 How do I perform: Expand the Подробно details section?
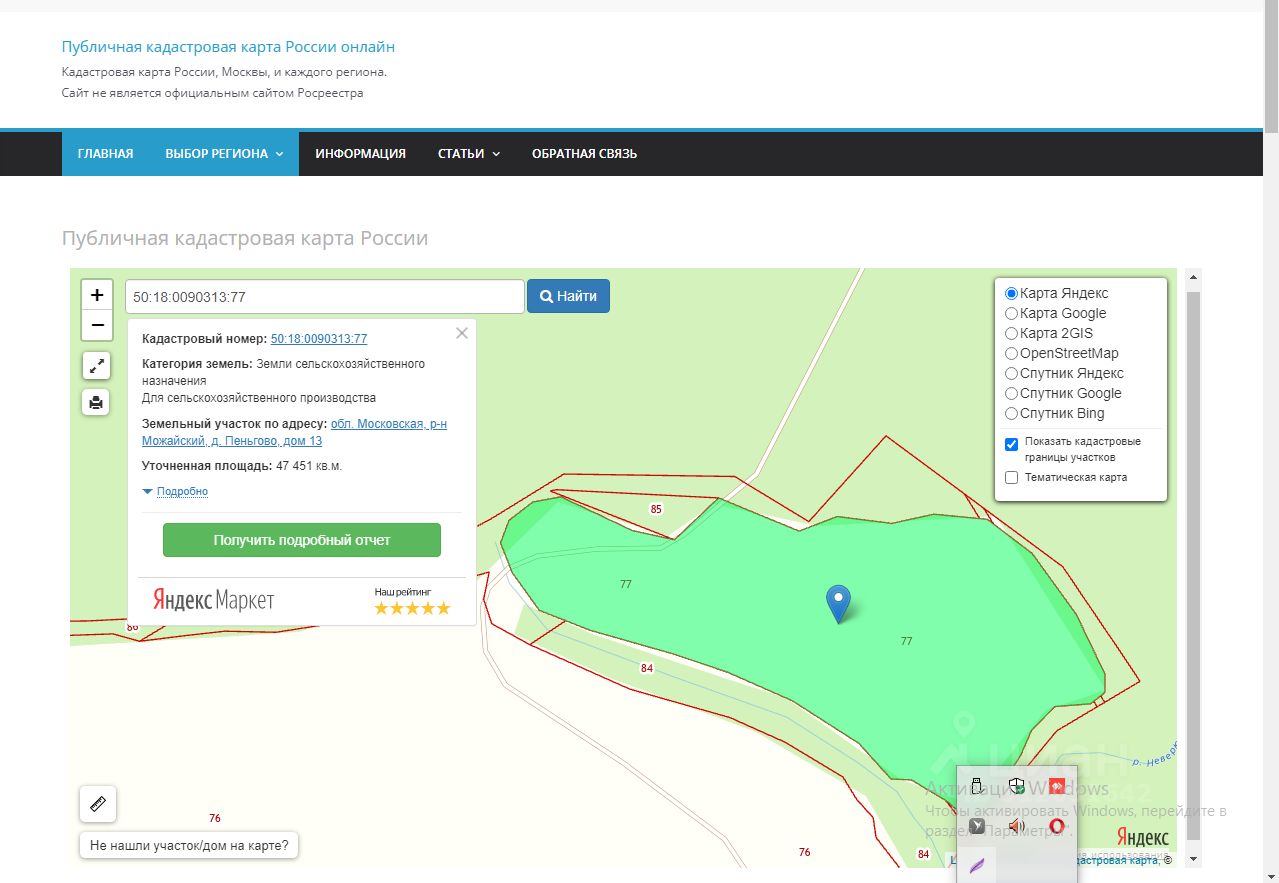coord(182,491)
